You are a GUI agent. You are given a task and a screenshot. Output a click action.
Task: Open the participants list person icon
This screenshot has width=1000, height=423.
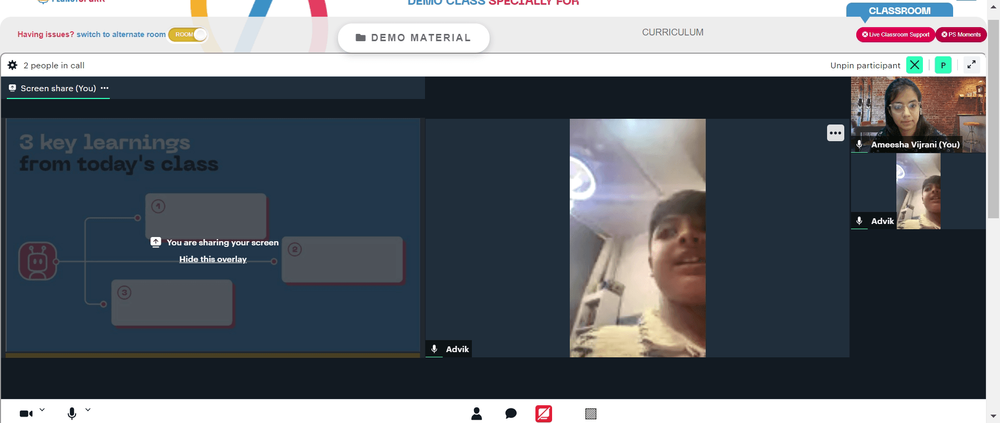476,414
